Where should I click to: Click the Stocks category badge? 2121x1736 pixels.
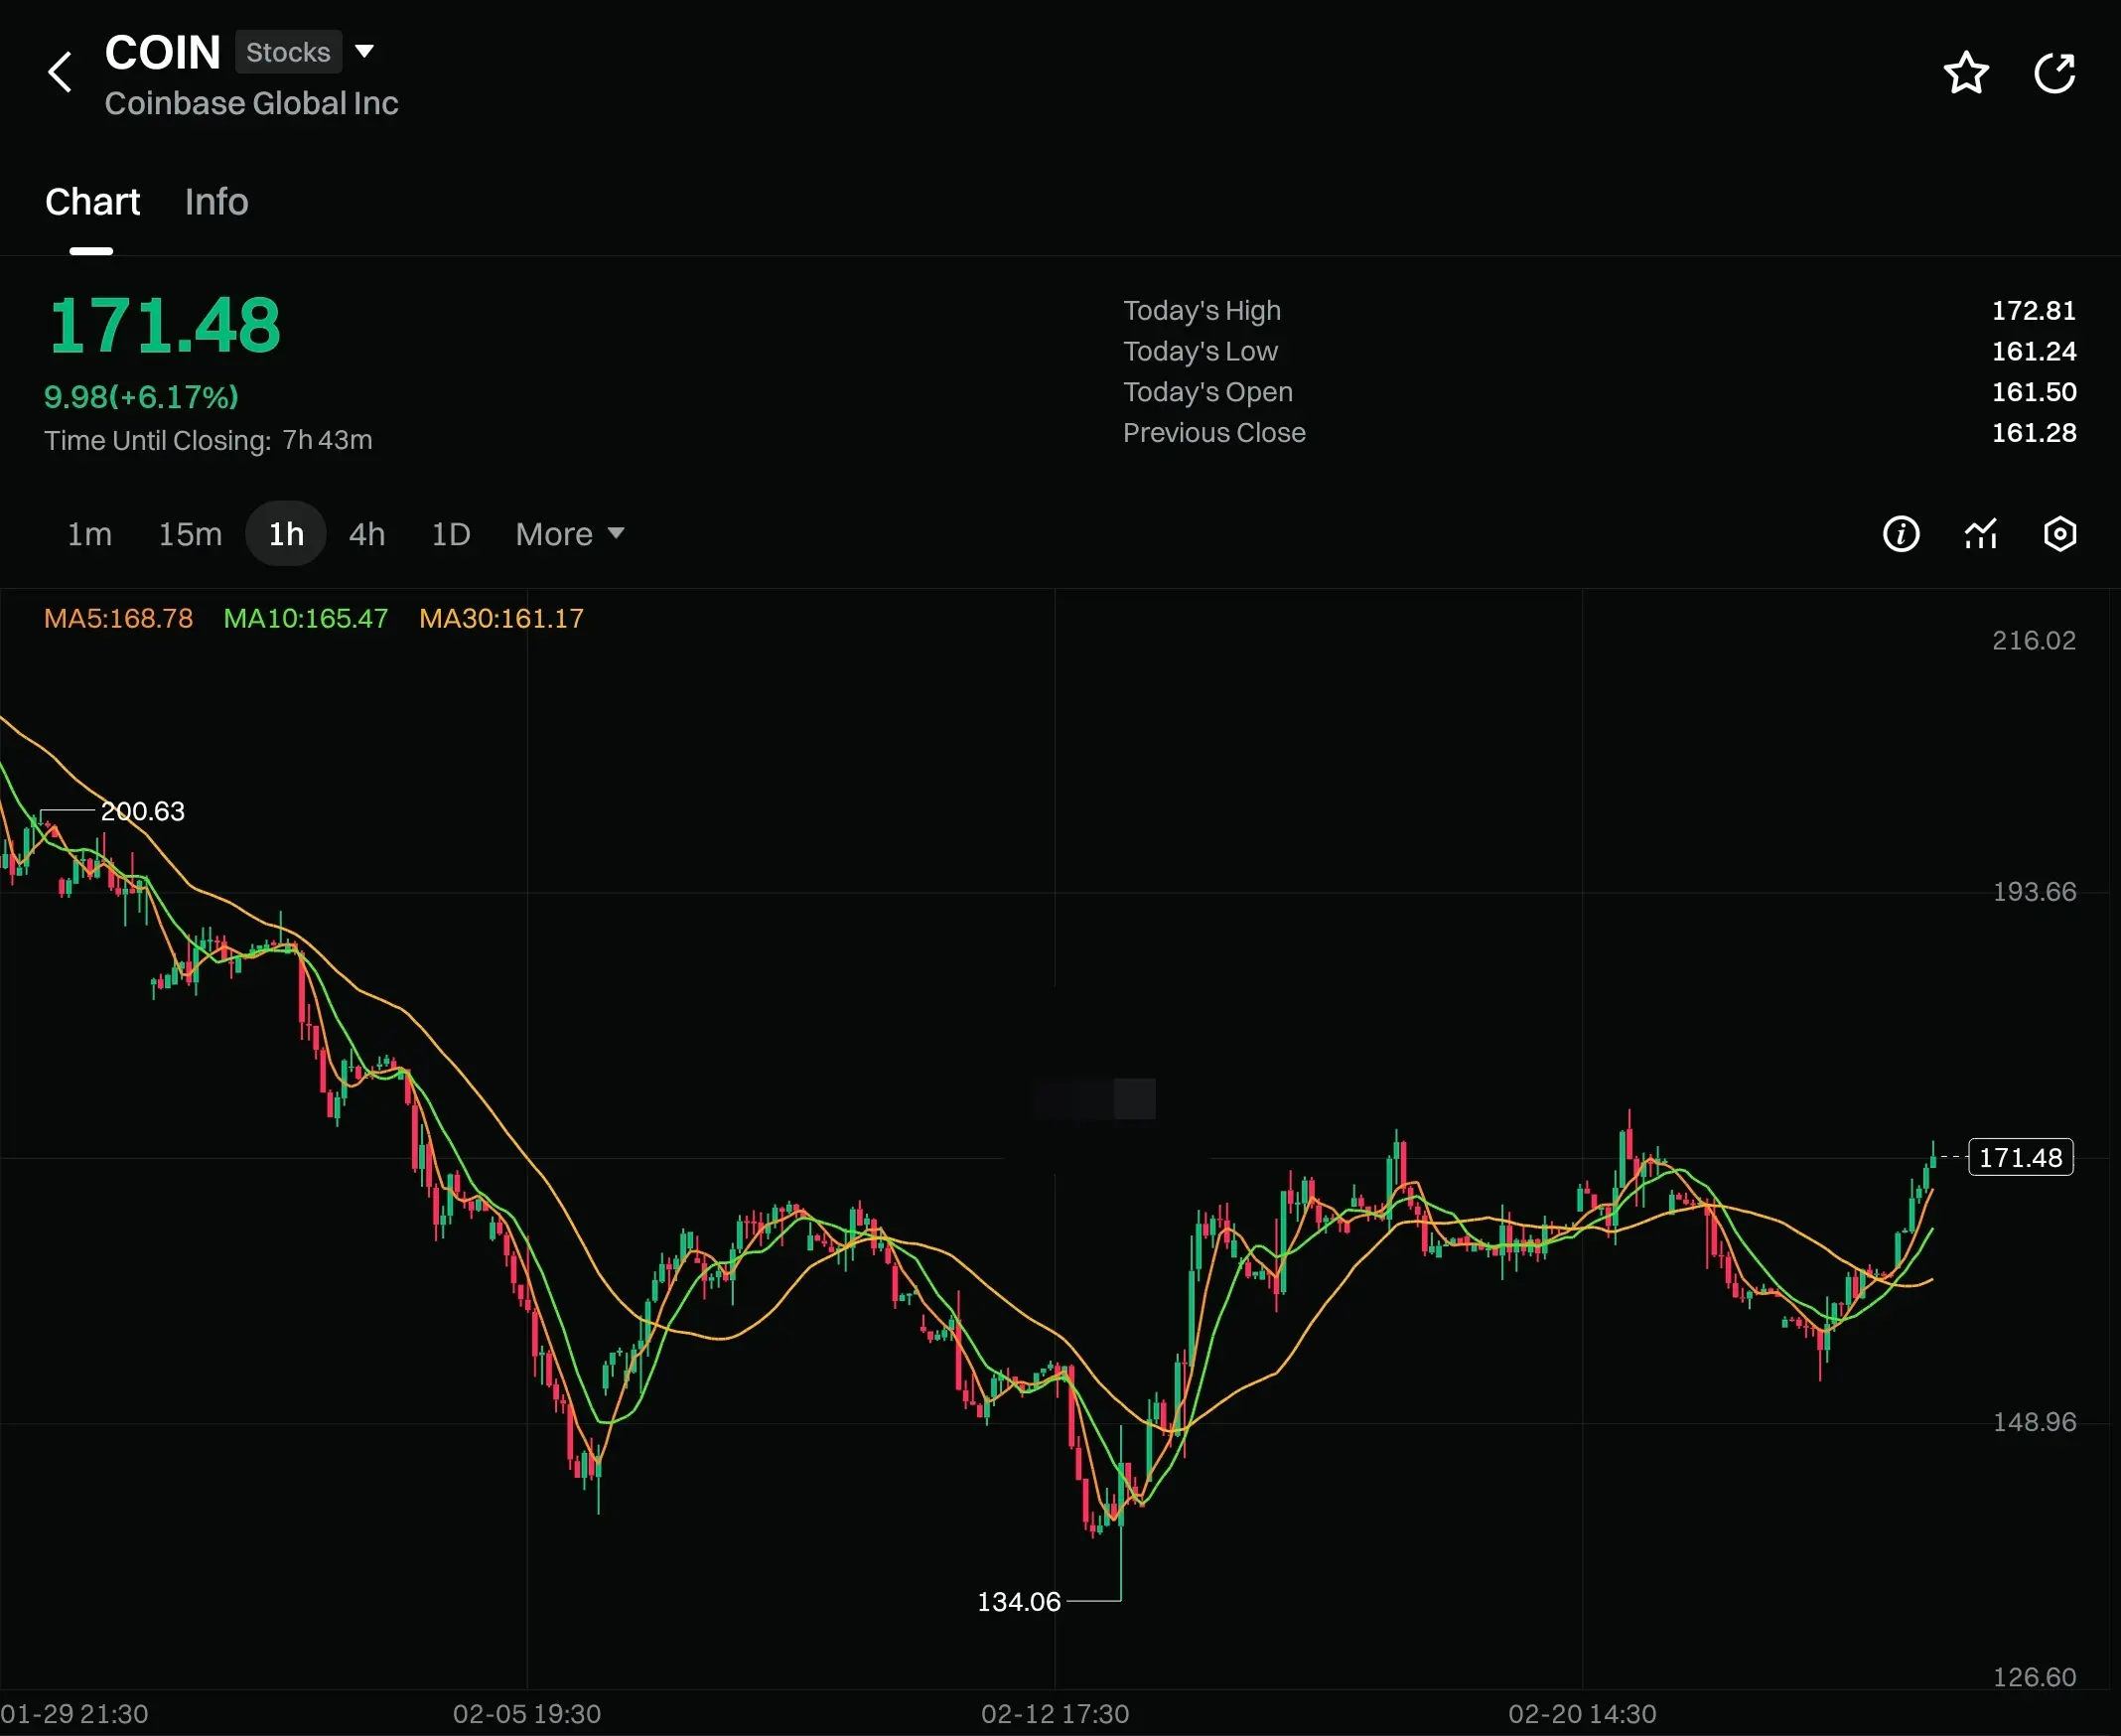point(288,52)
